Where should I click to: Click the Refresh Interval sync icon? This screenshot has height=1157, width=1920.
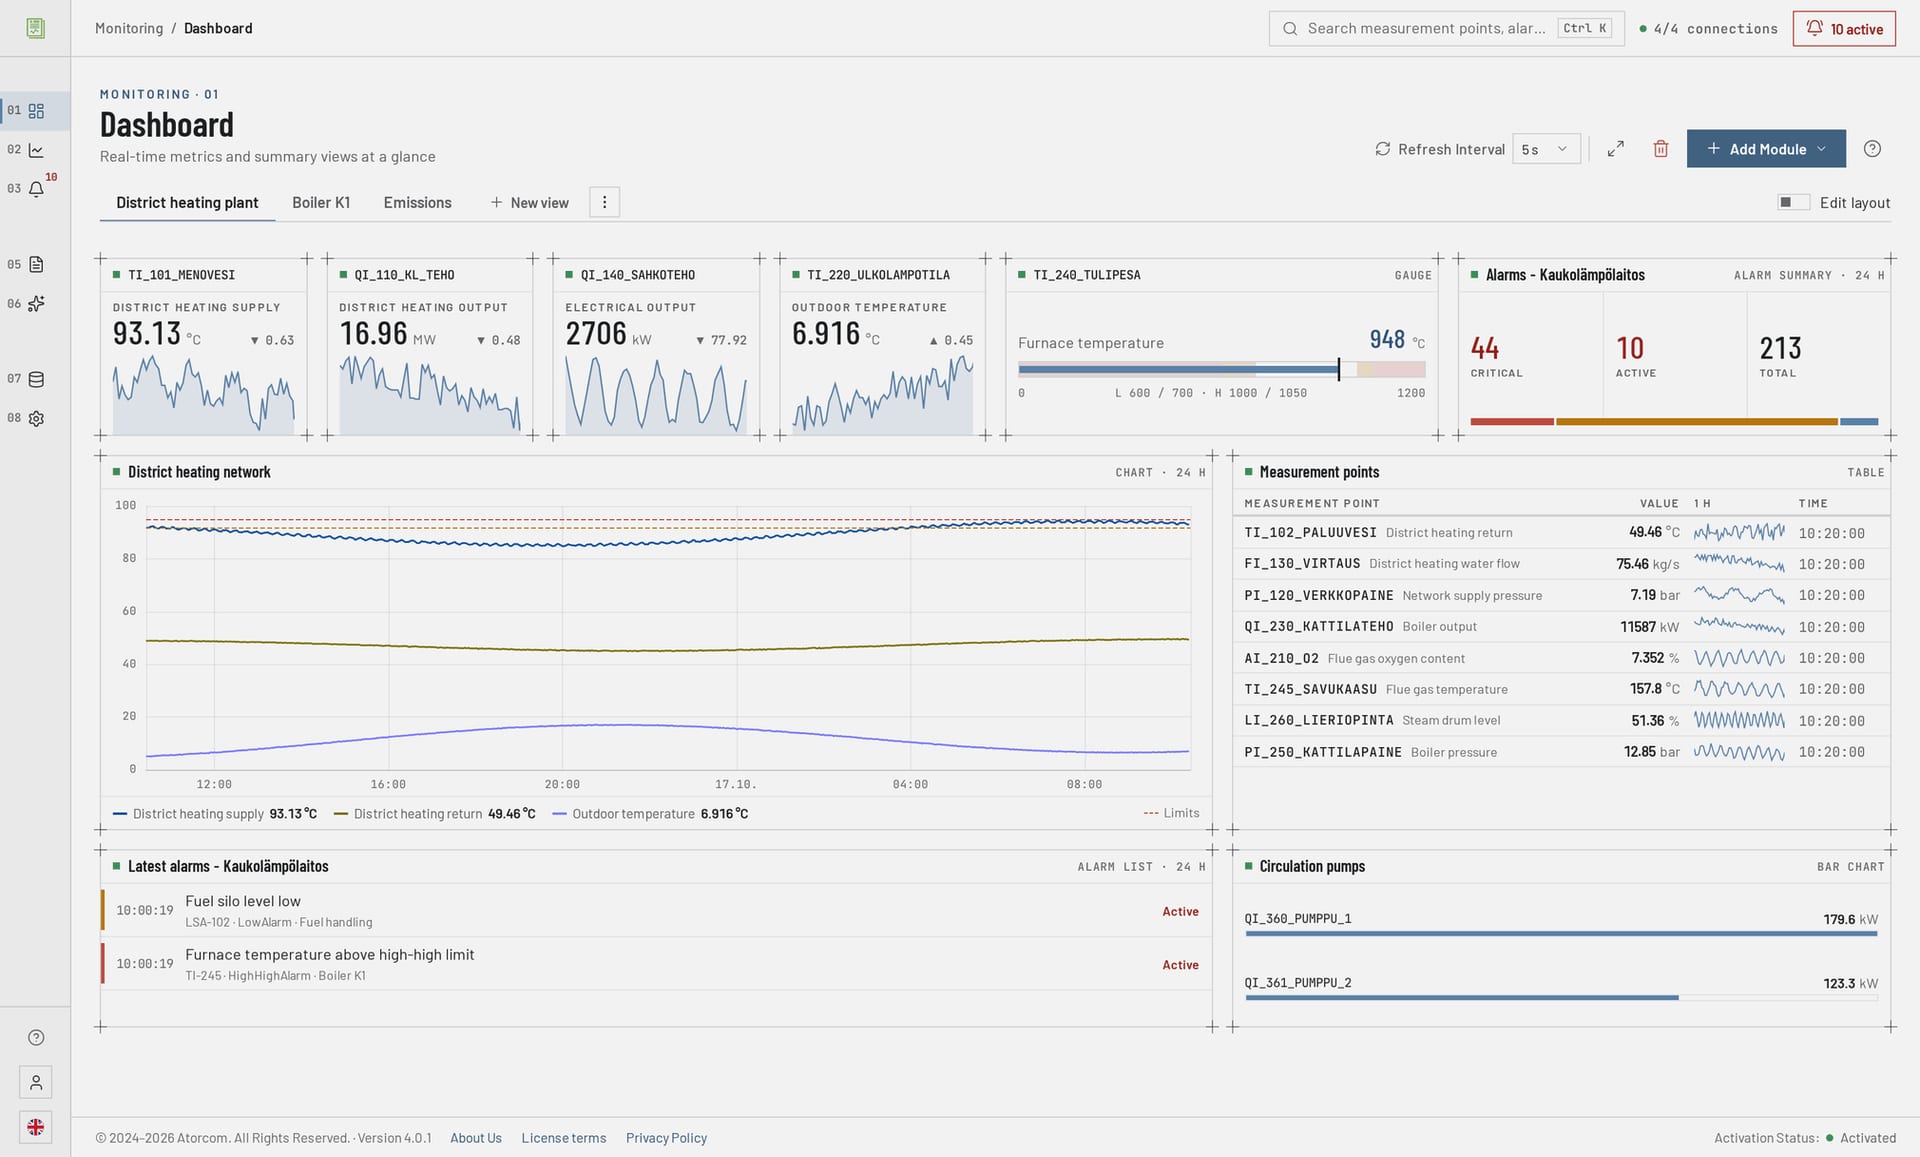1383,149
